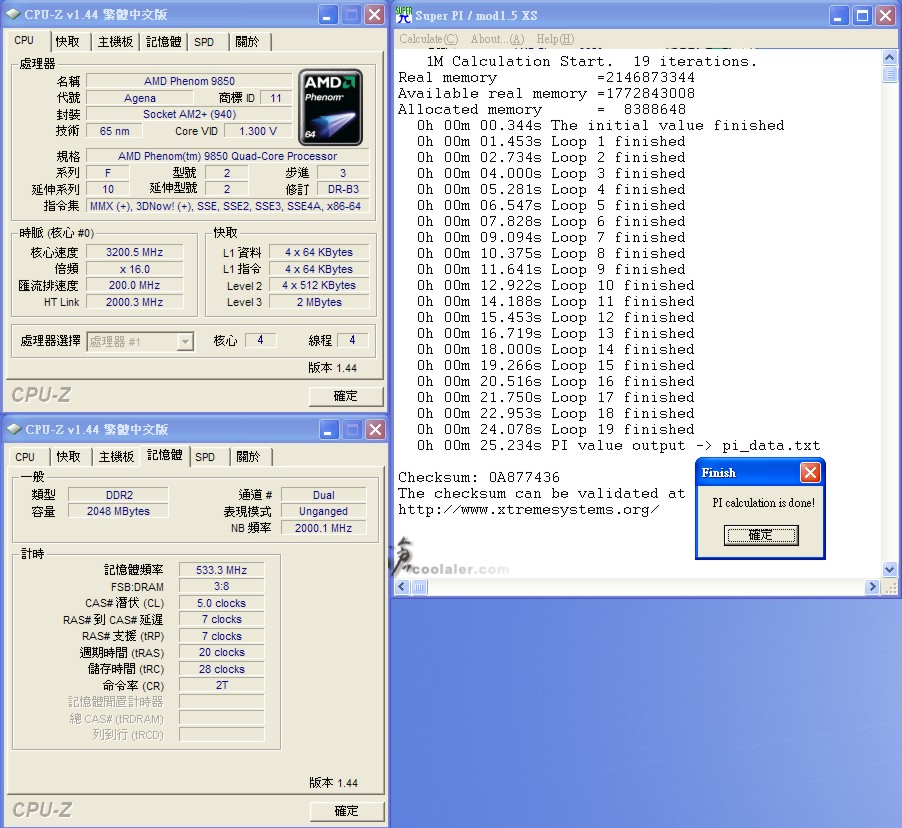Click the Checksum: 0A877436 line
902x828 pixels.
click(x=479, y=477)
